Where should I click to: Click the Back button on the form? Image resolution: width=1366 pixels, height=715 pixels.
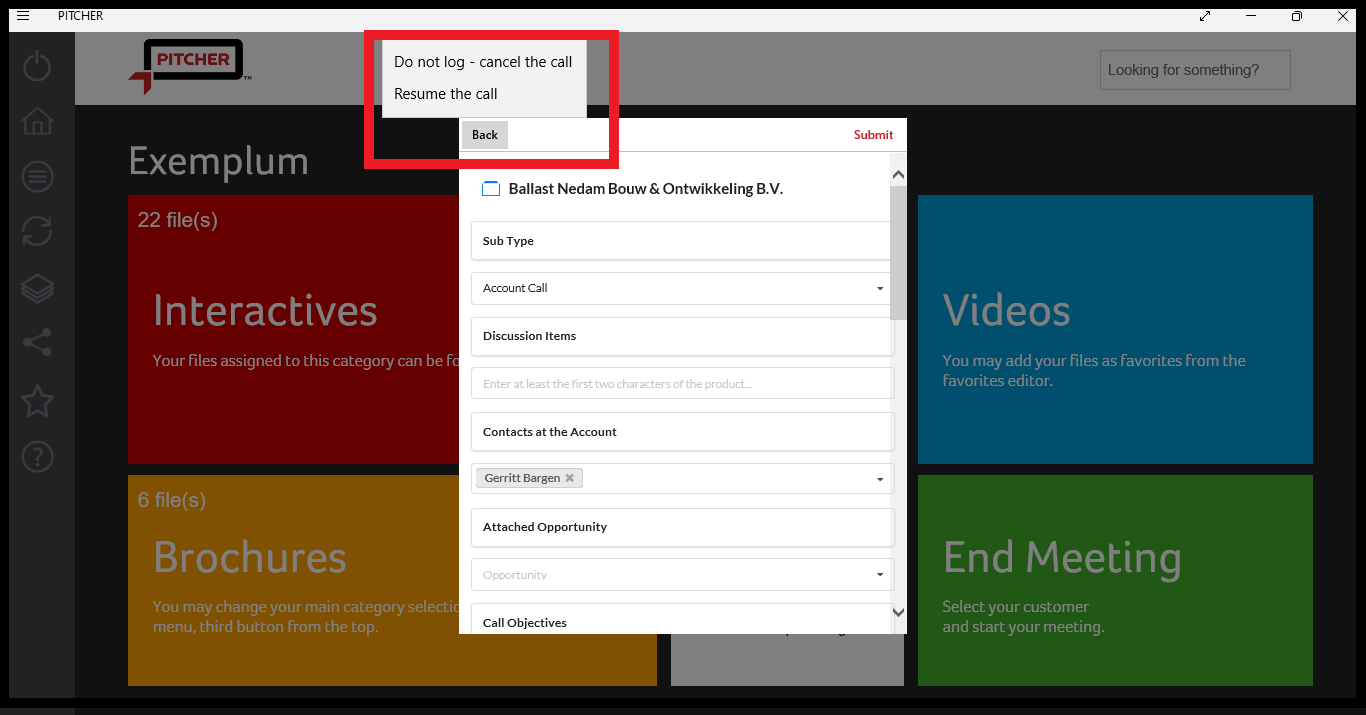click(x=484, y=134)
